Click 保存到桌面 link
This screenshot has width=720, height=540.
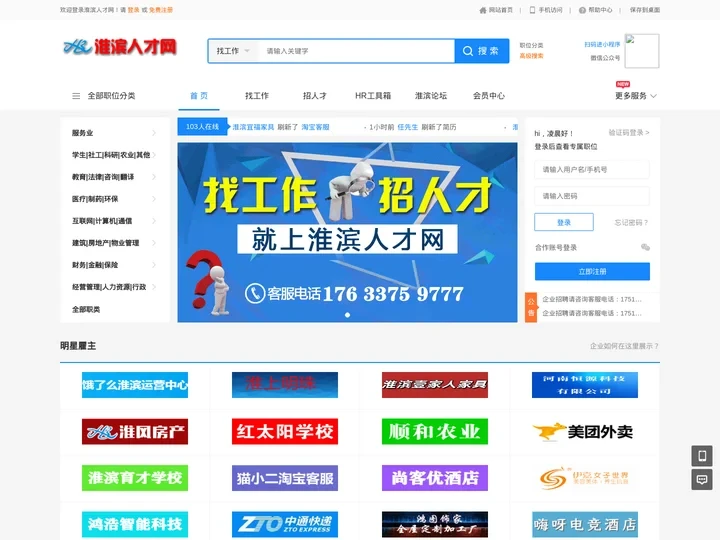[645, 10]
